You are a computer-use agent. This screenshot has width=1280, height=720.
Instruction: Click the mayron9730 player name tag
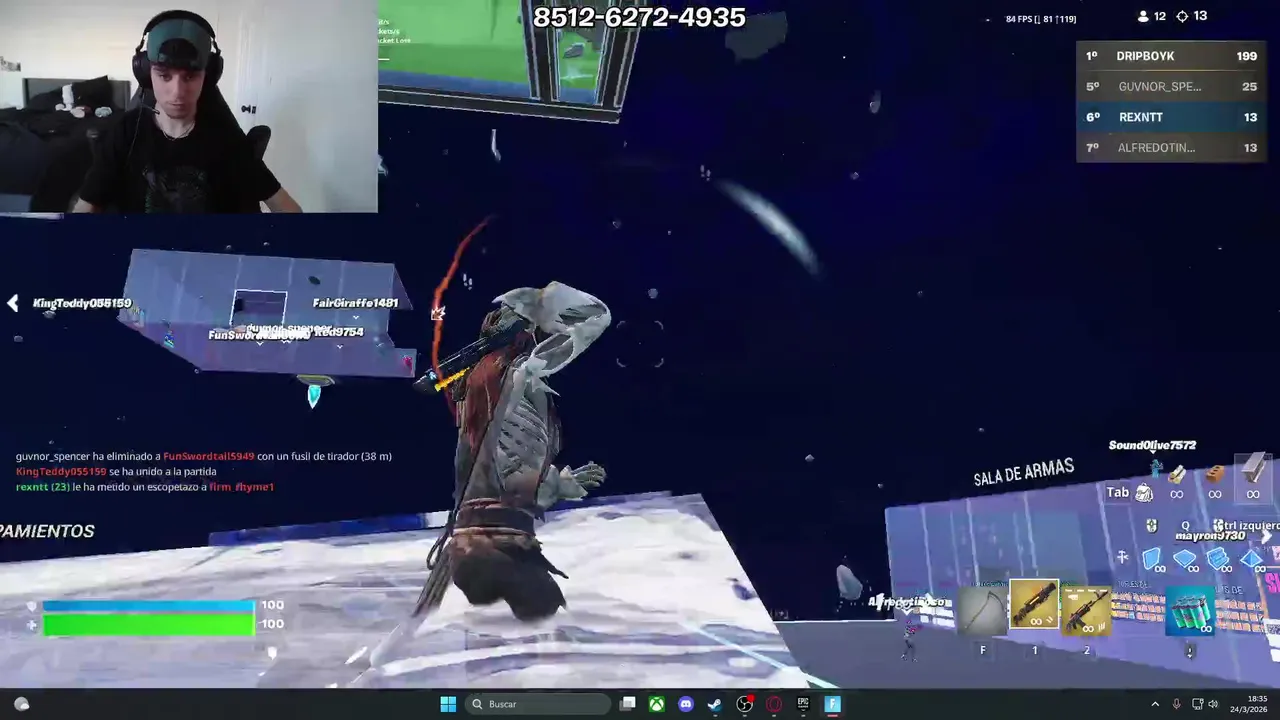pyautogui.click(x=1208, y=536)
